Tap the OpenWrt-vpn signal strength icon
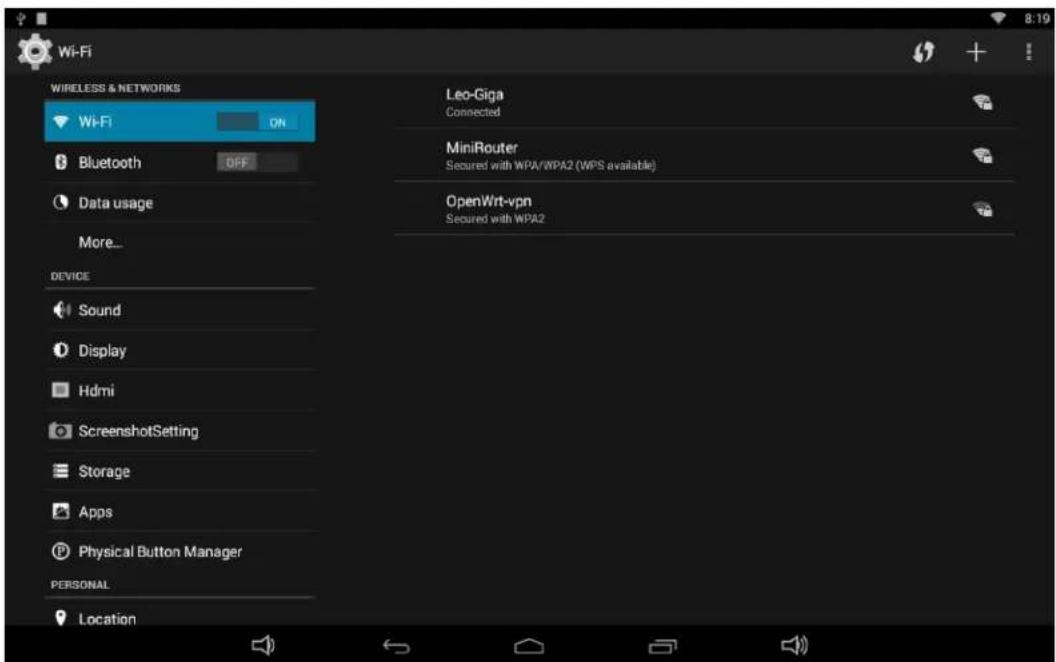1056x662 pixels. [x=983, y=209]
